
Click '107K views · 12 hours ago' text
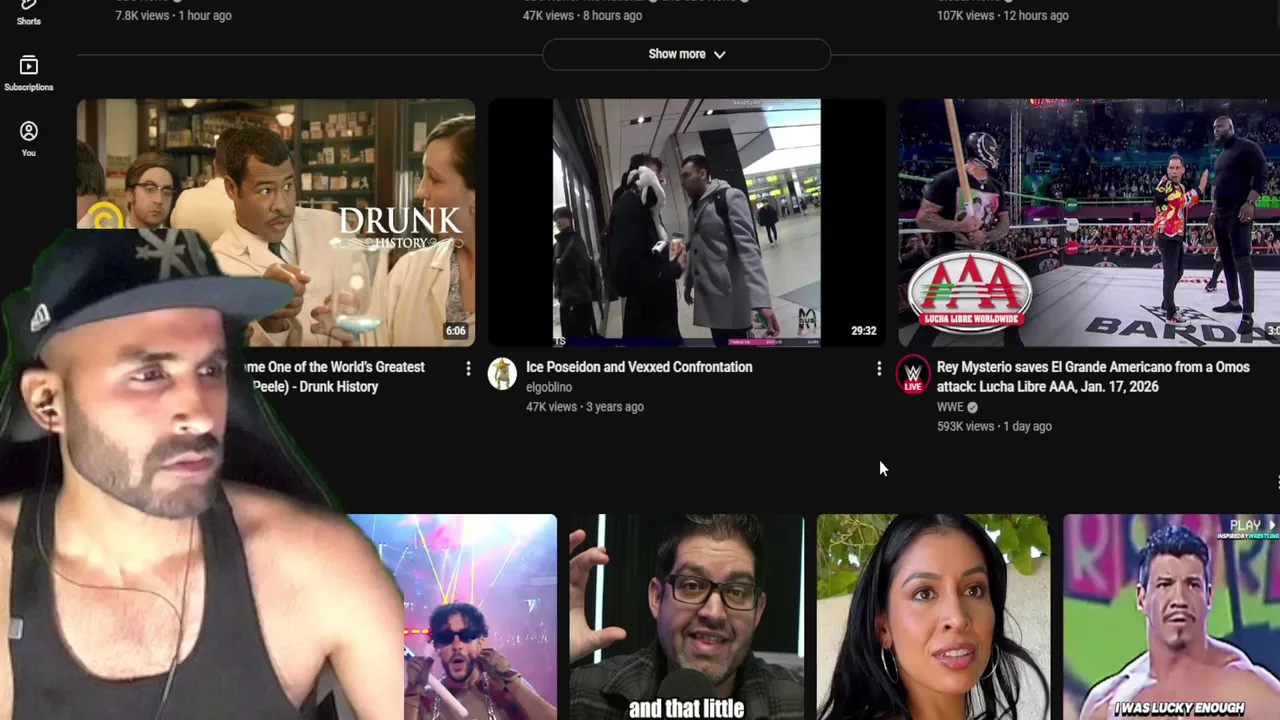(1003, 15)
